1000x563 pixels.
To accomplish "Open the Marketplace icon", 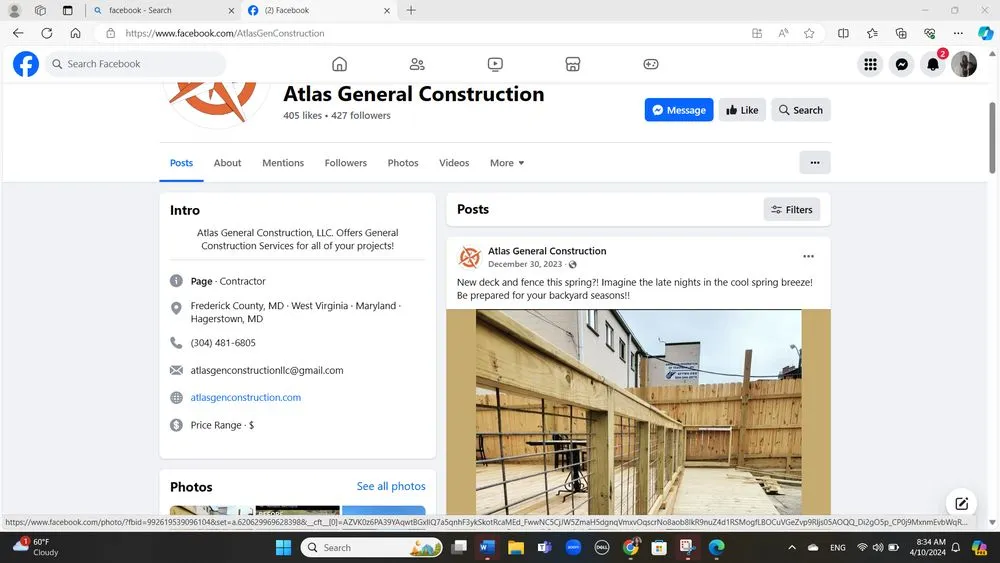I will [573, 64].
